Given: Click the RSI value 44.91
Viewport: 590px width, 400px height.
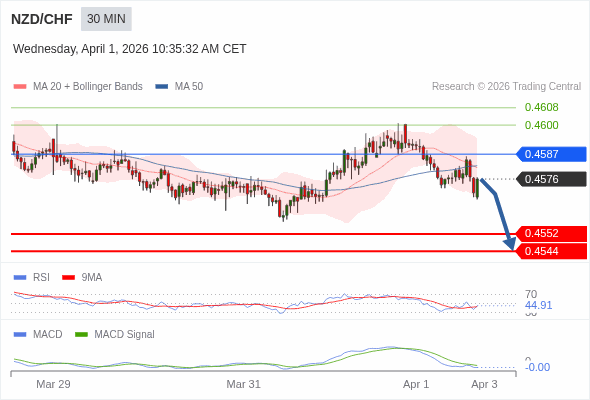Looking at the screenshot, I should tap(538, 305).
